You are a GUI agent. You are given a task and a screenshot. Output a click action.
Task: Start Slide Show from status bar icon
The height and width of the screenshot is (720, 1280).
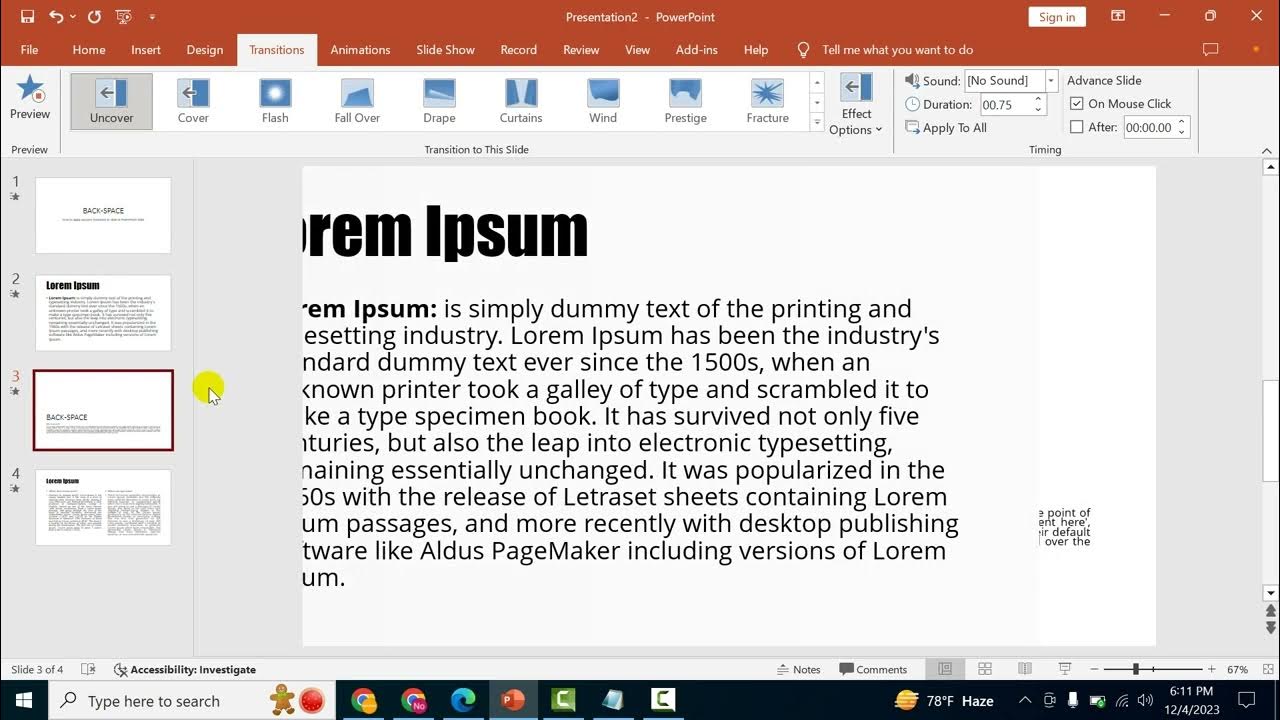(1064, 669)
